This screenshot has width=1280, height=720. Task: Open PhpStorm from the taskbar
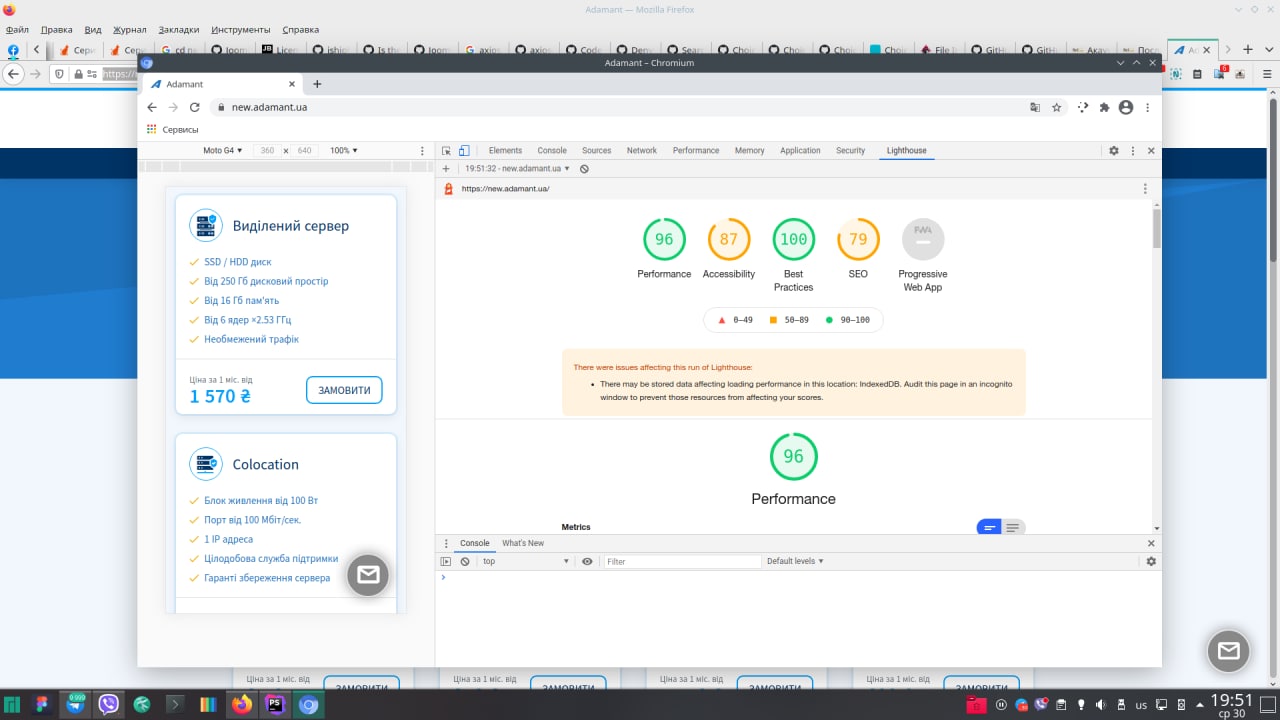pos(275,705)
